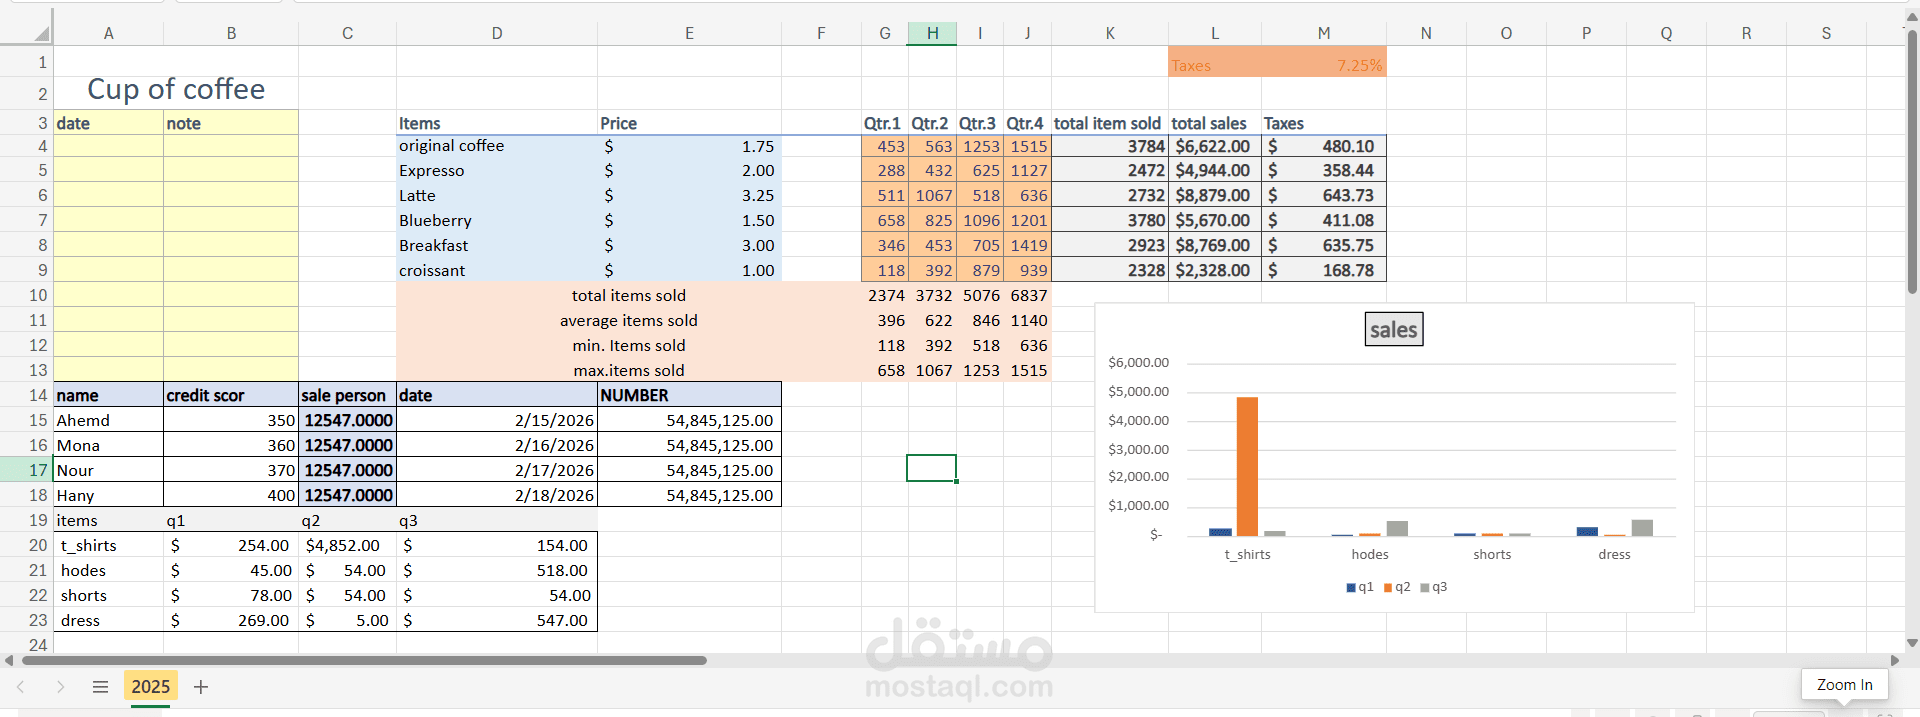Select column M header

tap(1324, 33)
